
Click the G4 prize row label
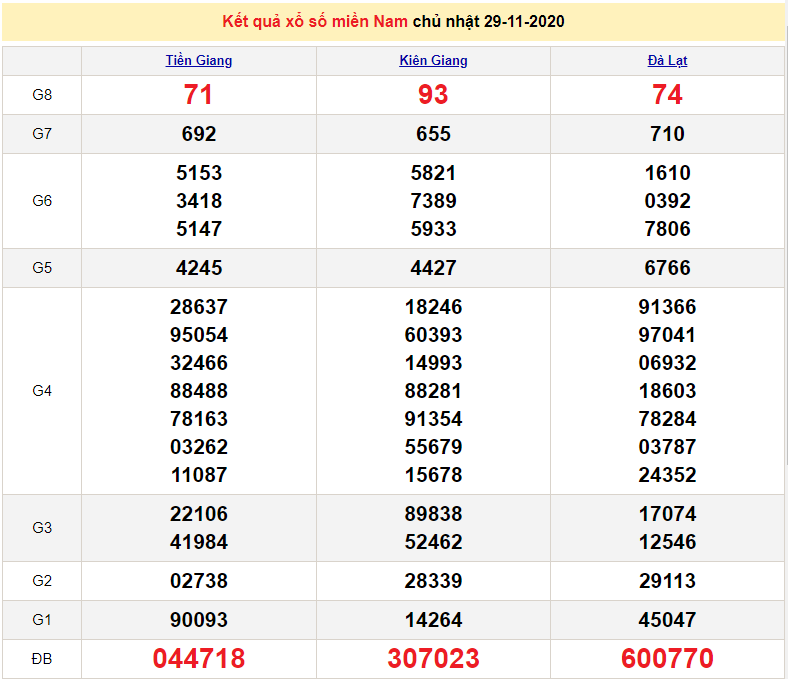point(42,391)
